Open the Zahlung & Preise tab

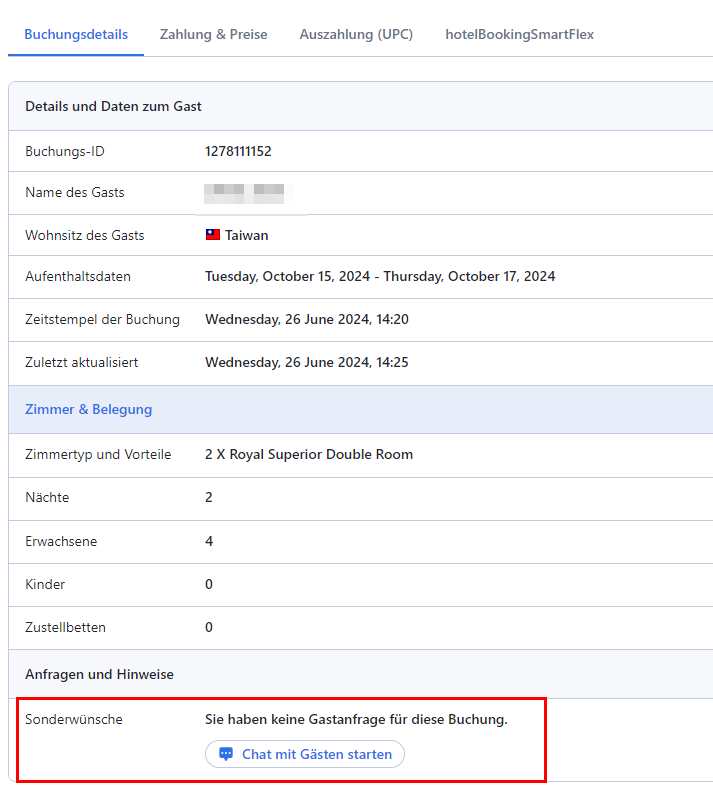pyautogui.click(x=213, y=34)
